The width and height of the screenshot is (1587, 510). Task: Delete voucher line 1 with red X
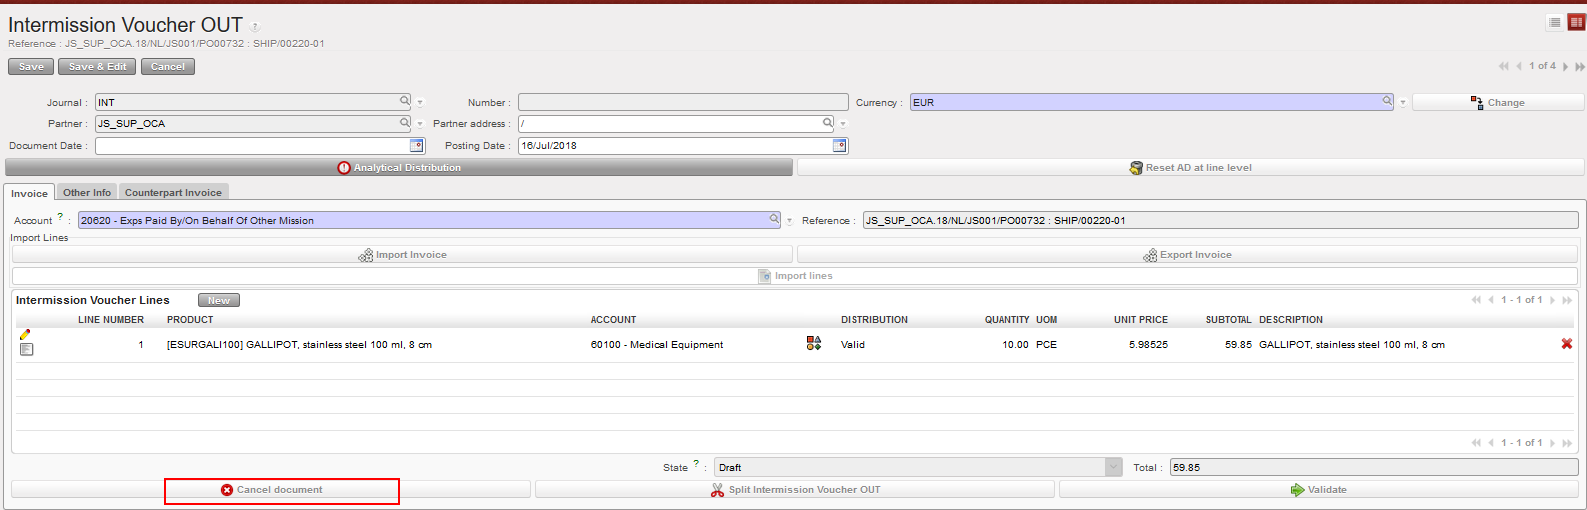click(1567, 343)
